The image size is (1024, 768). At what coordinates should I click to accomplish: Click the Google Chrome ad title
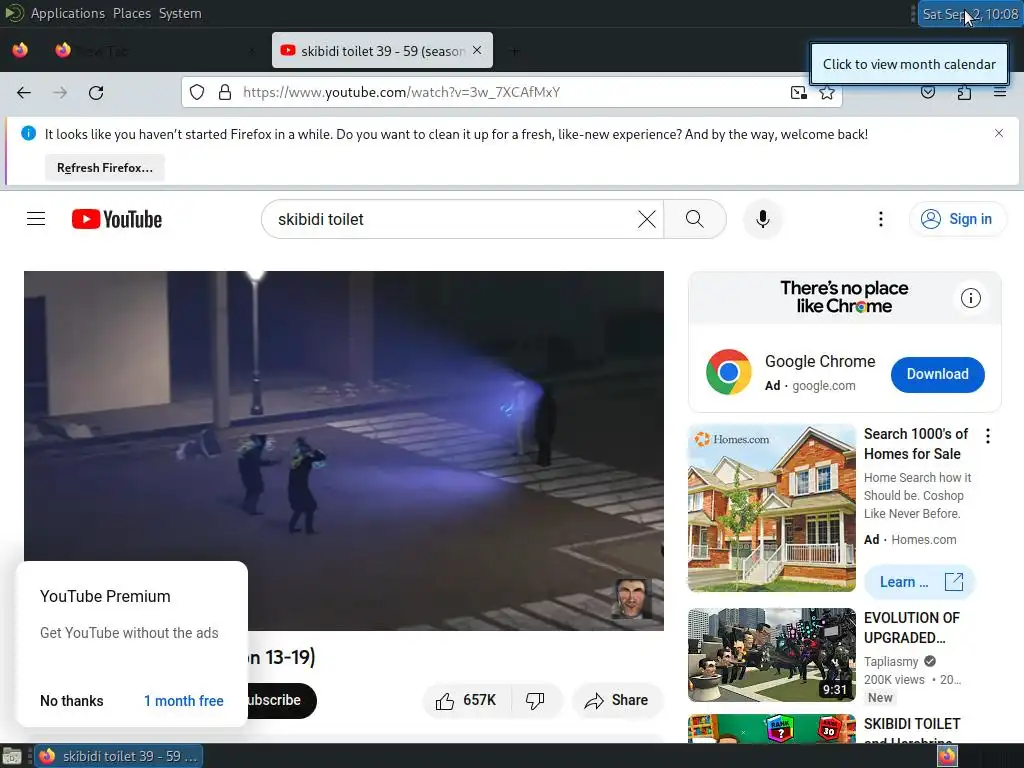coord(820,361)
